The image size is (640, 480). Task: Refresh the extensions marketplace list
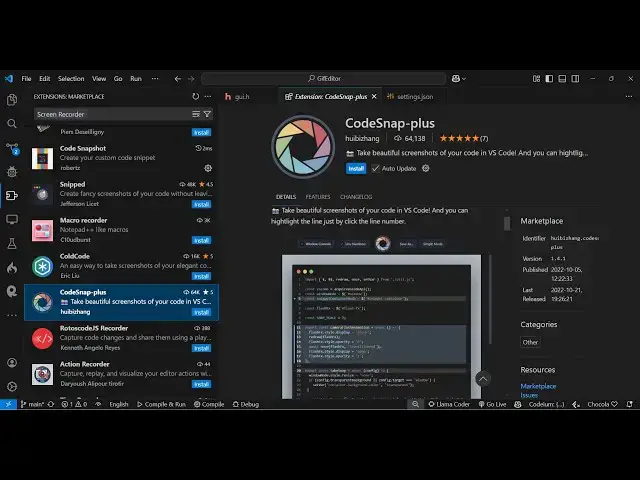[196, 96]
